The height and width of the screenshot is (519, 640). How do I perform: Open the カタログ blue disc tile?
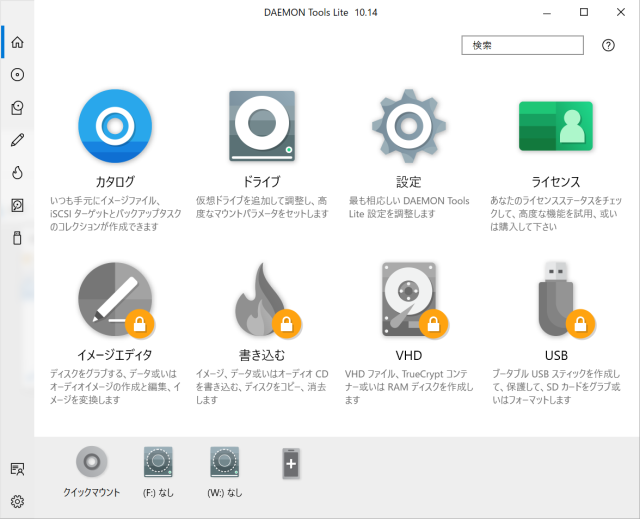point(115,126)
